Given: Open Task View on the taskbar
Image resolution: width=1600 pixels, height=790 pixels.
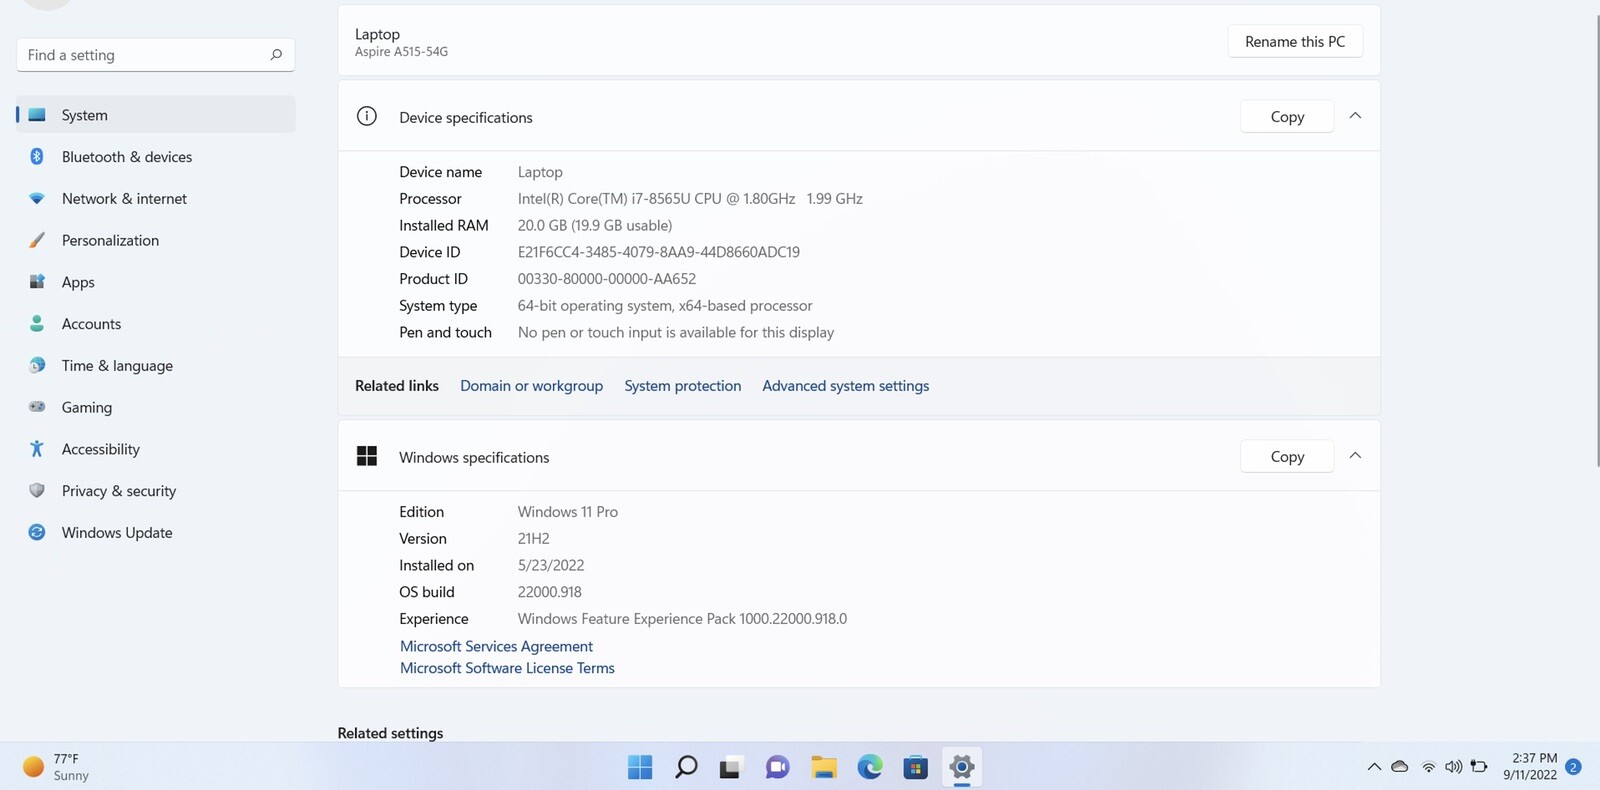Looking at the screenshot, I should 730,767.
